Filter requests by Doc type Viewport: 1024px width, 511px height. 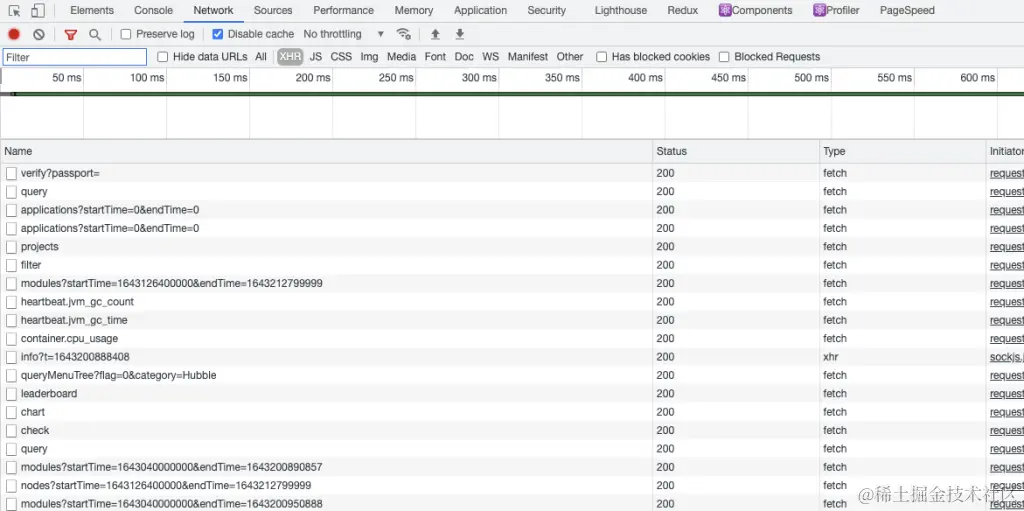[464, 57]
